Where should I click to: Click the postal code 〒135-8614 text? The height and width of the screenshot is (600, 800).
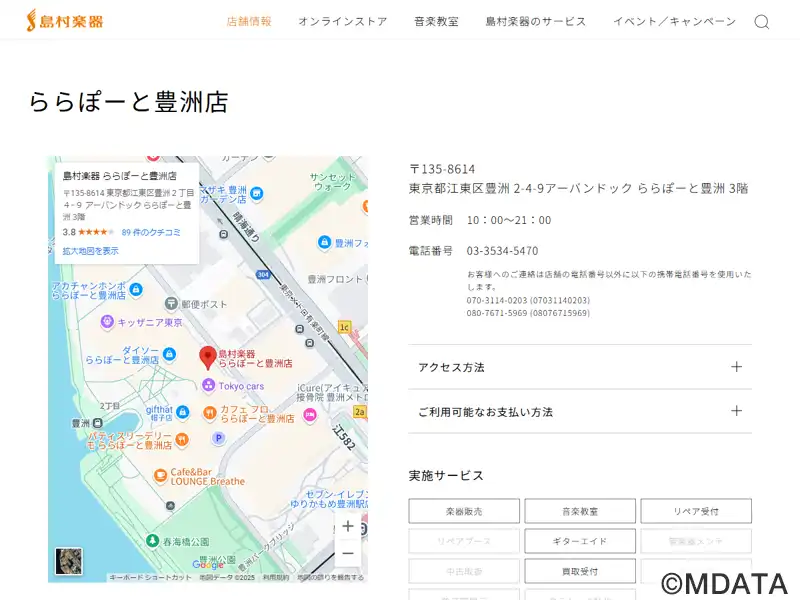pyautogui.click(x=442, y=169)
